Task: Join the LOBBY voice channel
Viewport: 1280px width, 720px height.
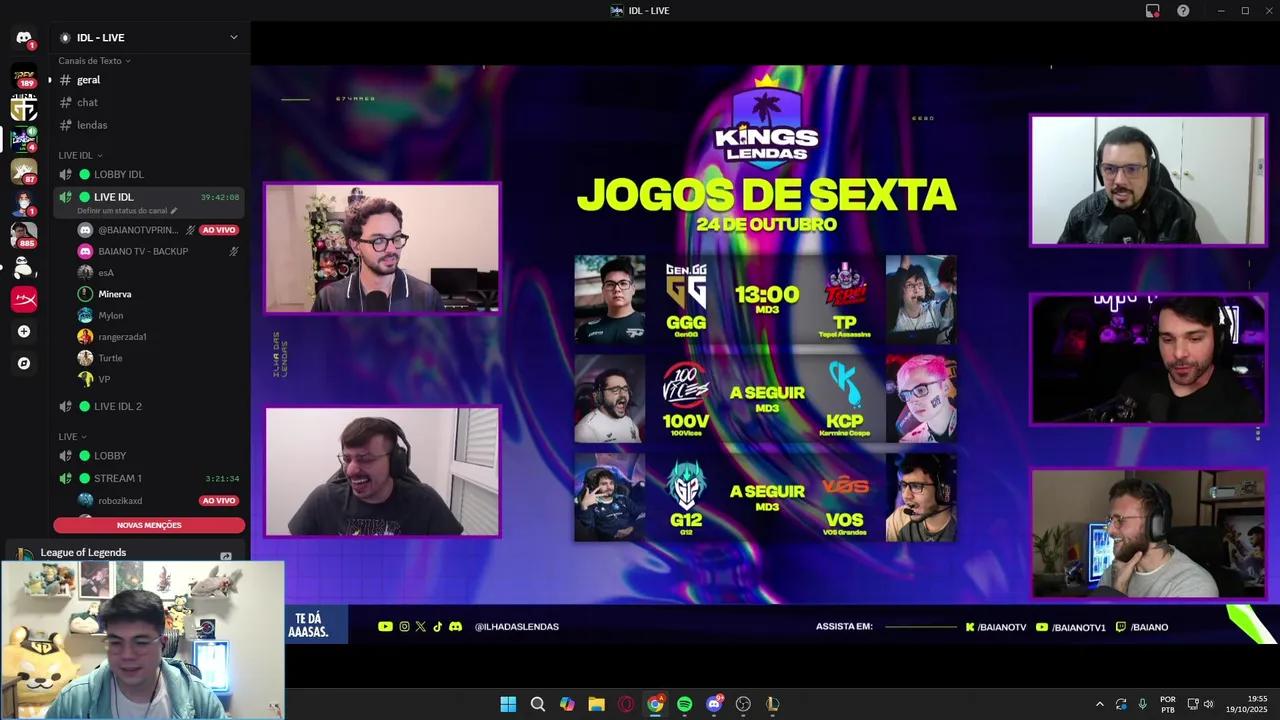Action: click(x=150, y=455)
